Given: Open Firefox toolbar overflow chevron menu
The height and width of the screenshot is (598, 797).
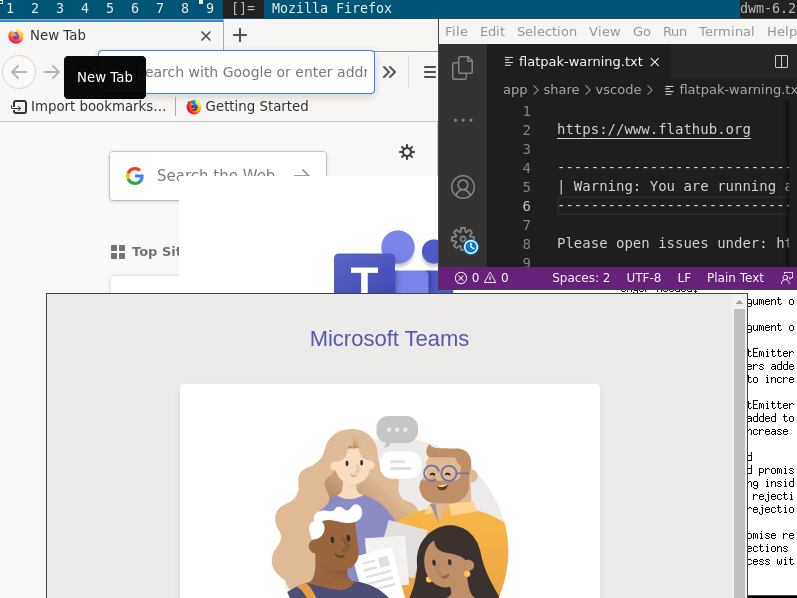Looking at the screenshot, I should [x=389, y=72].
